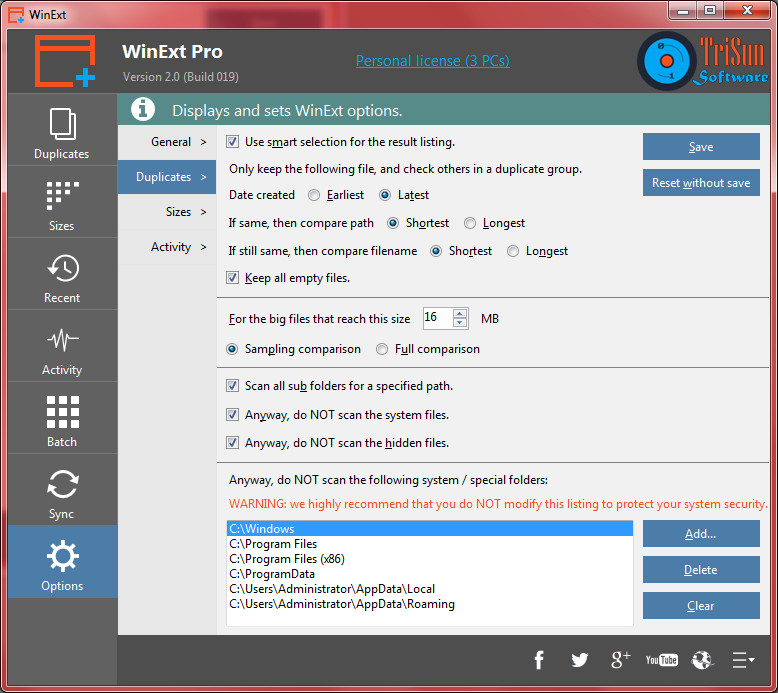The height and width of the screenshot is (693, 778).
Task: Click the Delete folder button
Action: [x=701, y=569]
